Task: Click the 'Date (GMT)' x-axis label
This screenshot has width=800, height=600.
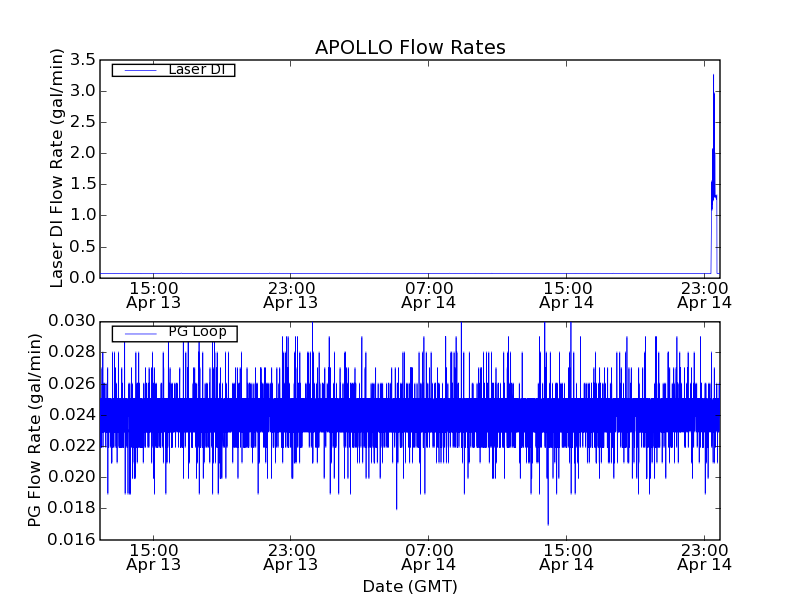Action: click(410, 586)
